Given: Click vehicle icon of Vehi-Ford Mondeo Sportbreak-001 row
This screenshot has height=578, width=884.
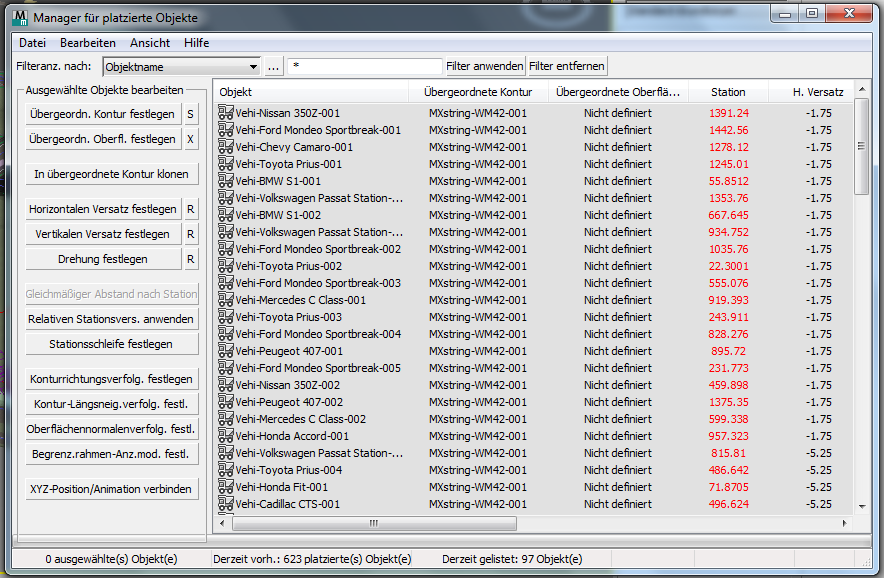Looking at the screenshot, I should pyautogui.click(x=226, y=130).
